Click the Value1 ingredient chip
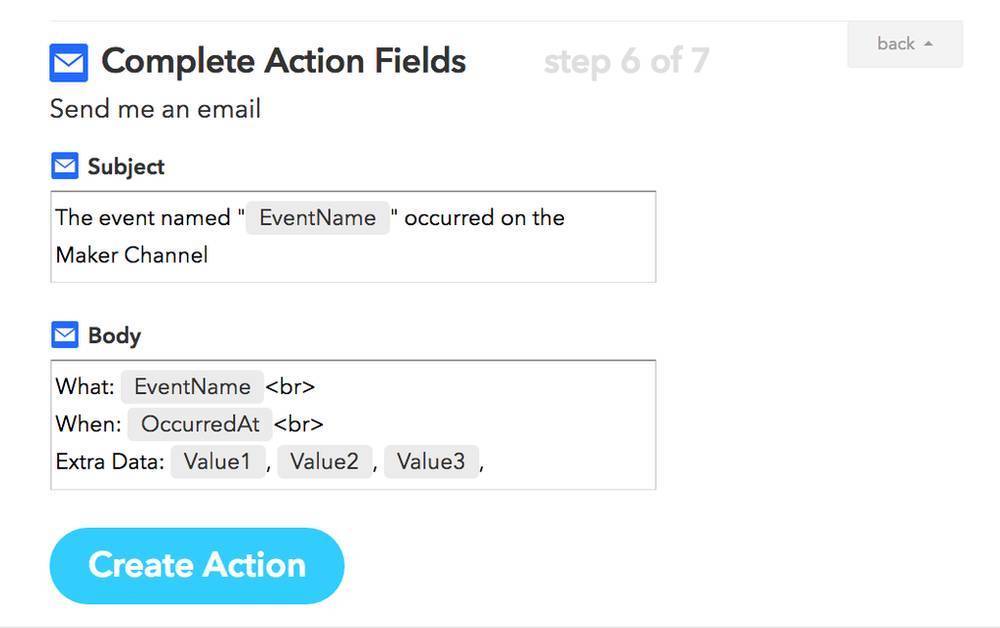1000x628 pixels. 217,462
